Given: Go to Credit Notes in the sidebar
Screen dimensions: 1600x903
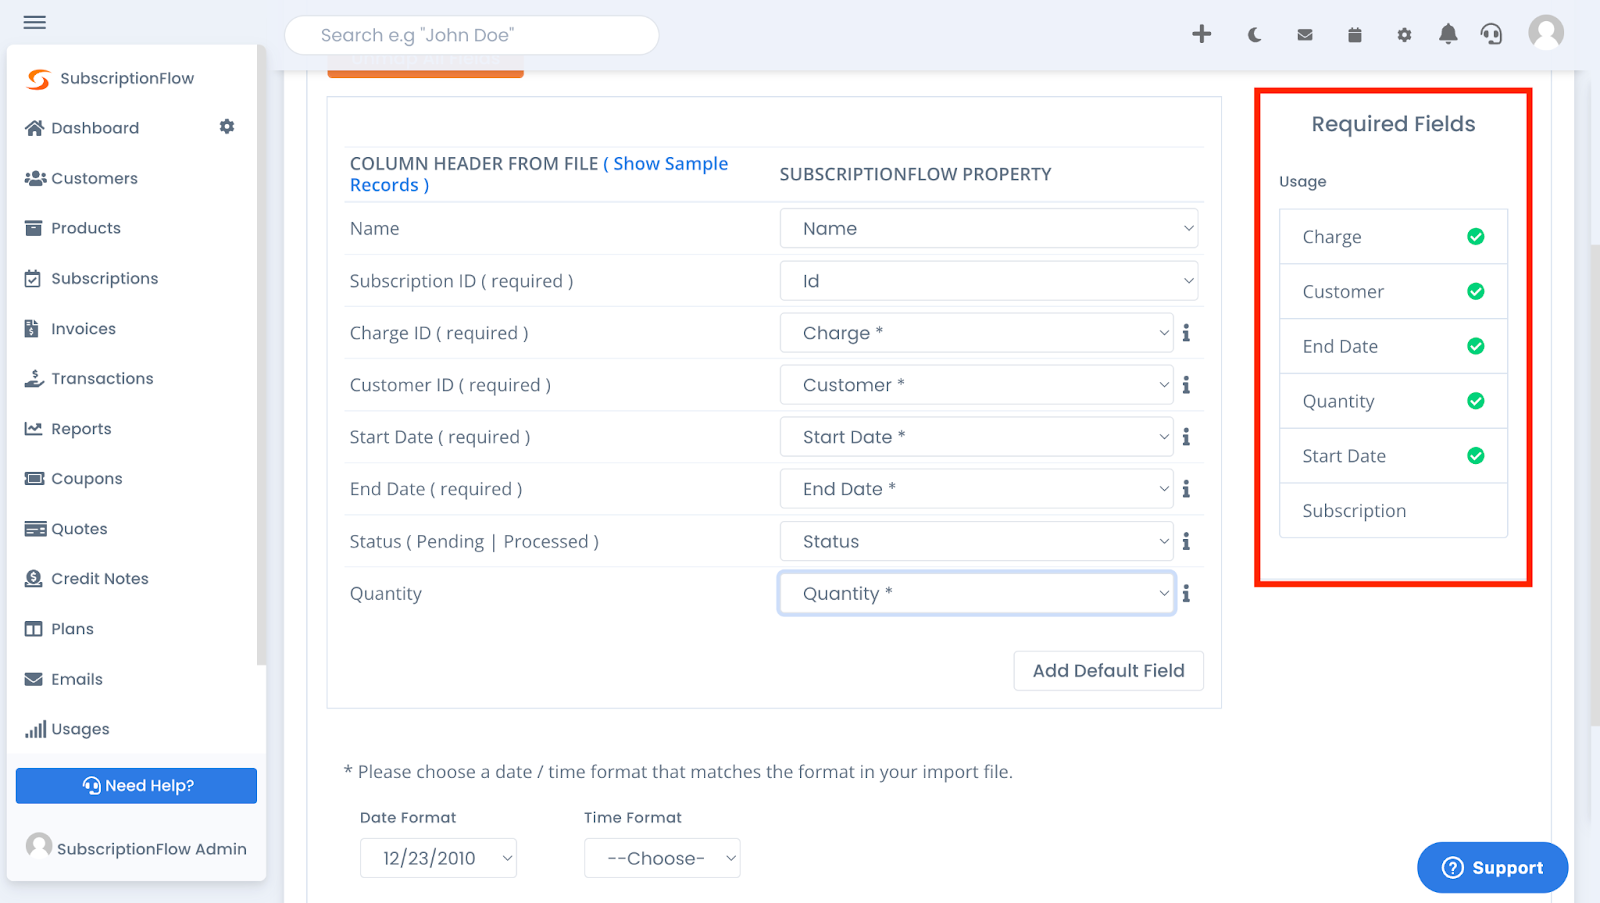Looking at the screenshot, I should (100, 578).
